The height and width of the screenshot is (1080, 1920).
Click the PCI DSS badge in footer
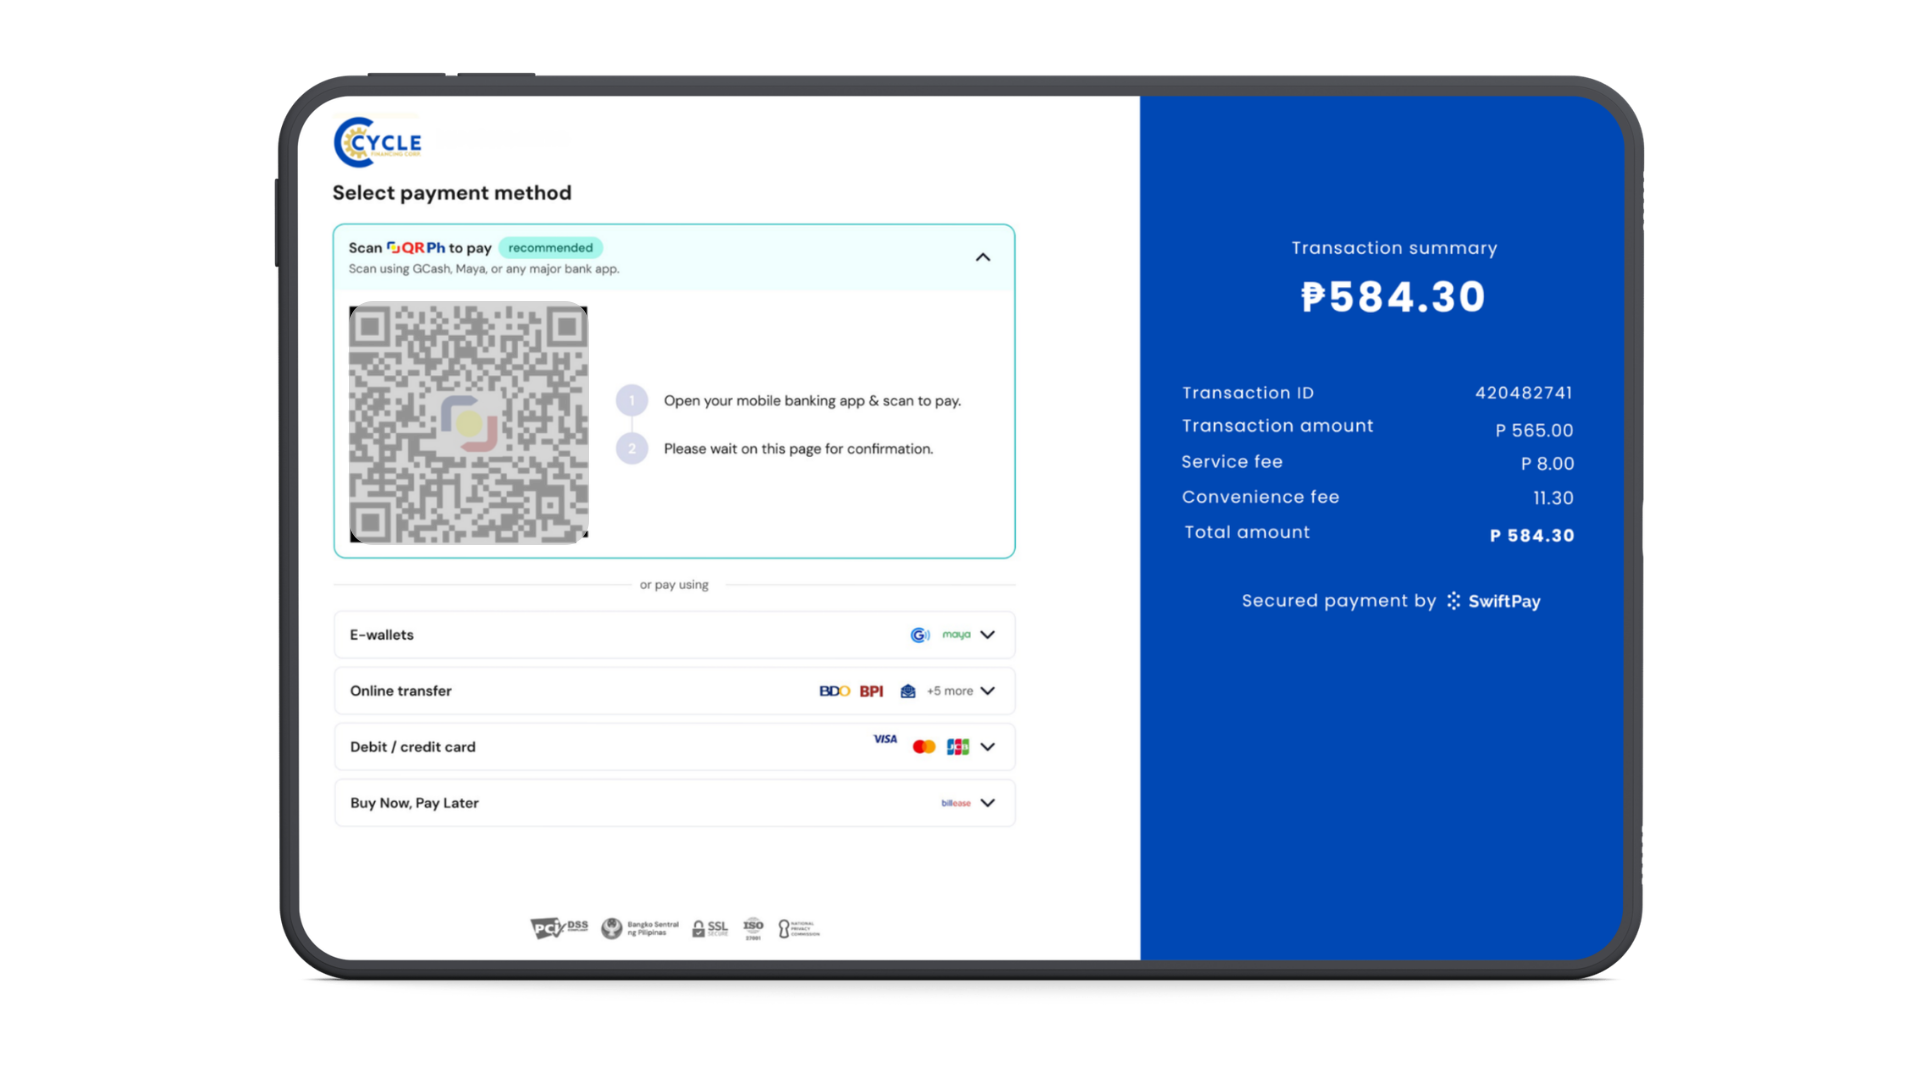coord(559,928)
